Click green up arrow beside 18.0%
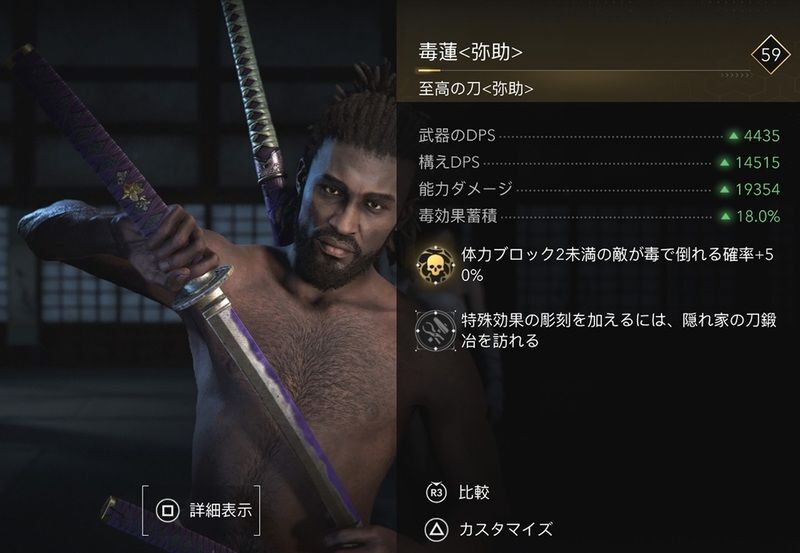The width and height of the screenshot is (800, 553). tap(726, 216)
